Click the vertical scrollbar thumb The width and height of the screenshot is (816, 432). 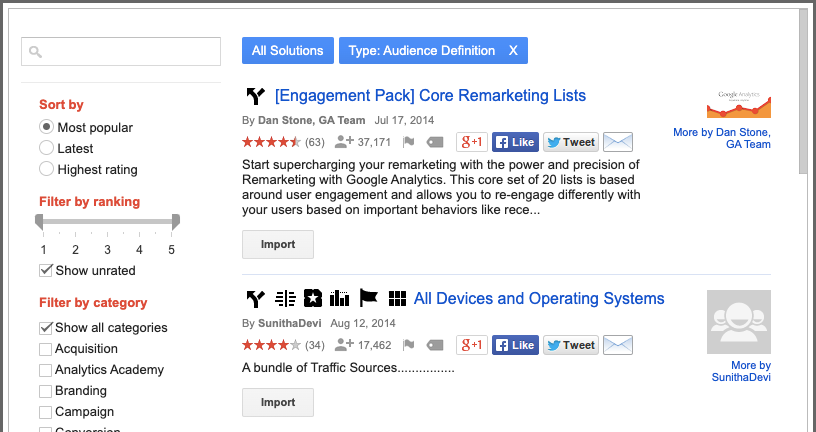pyautogui.click(x=804, y=93)
